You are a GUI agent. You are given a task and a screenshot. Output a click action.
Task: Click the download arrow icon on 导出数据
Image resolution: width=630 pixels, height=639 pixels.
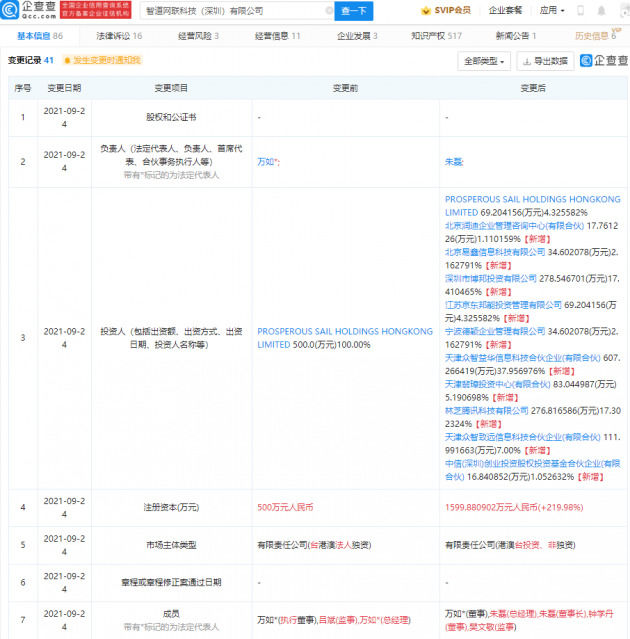[x=527, y=61]
